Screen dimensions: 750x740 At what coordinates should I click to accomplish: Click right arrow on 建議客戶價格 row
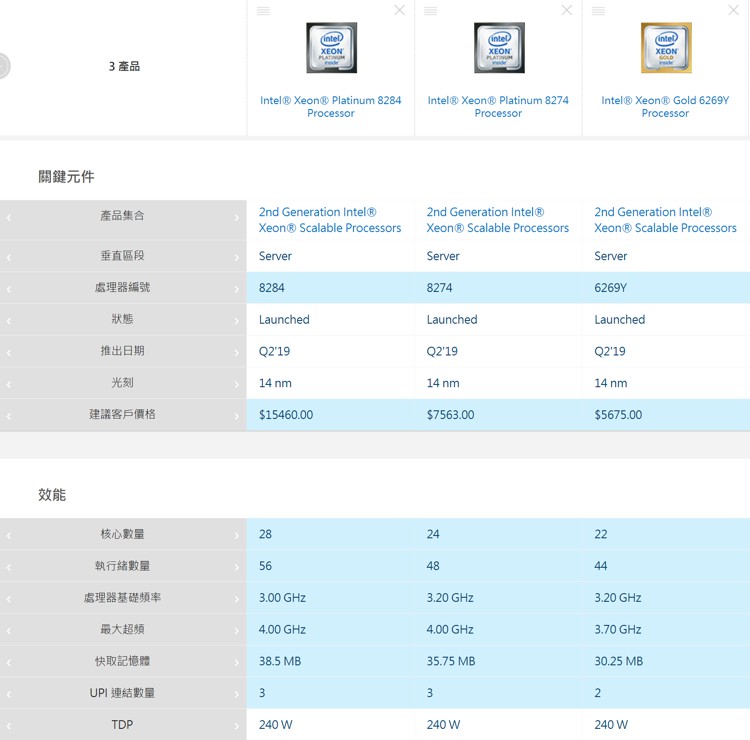pos(237,416)
